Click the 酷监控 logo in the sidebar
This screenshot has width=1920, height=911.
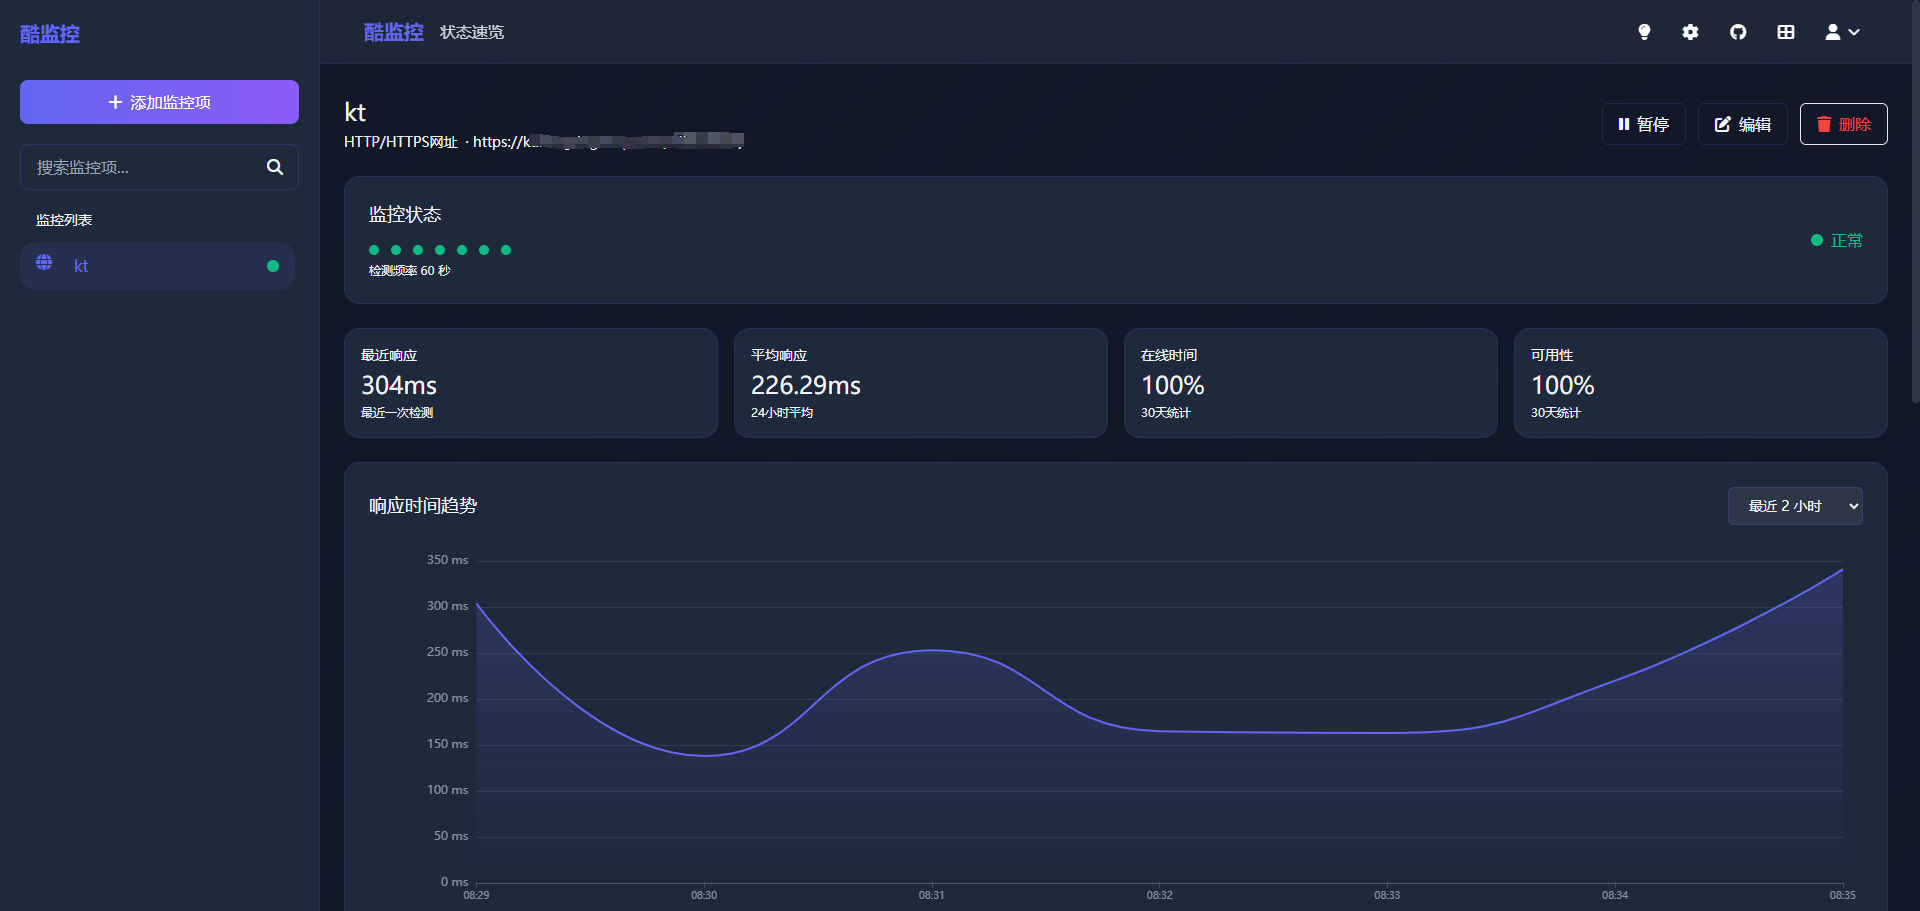pyautogui.click(x=50, y=34)
